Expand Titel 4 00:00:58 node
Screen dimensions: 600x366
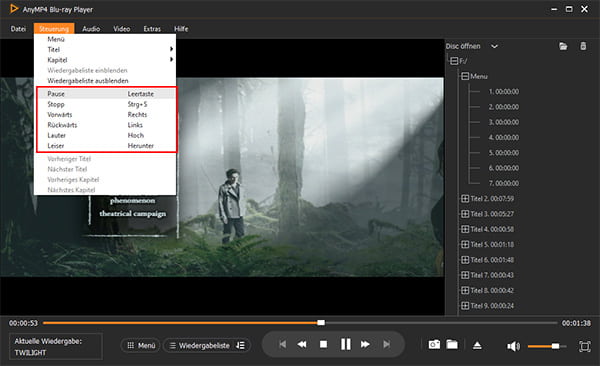[x=465, y=229]
